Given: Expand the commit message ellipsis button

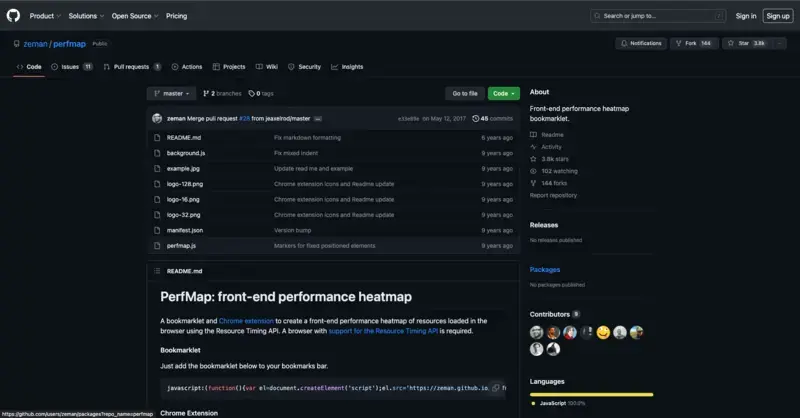Looking at the screenshot, I should pos(318,119).
